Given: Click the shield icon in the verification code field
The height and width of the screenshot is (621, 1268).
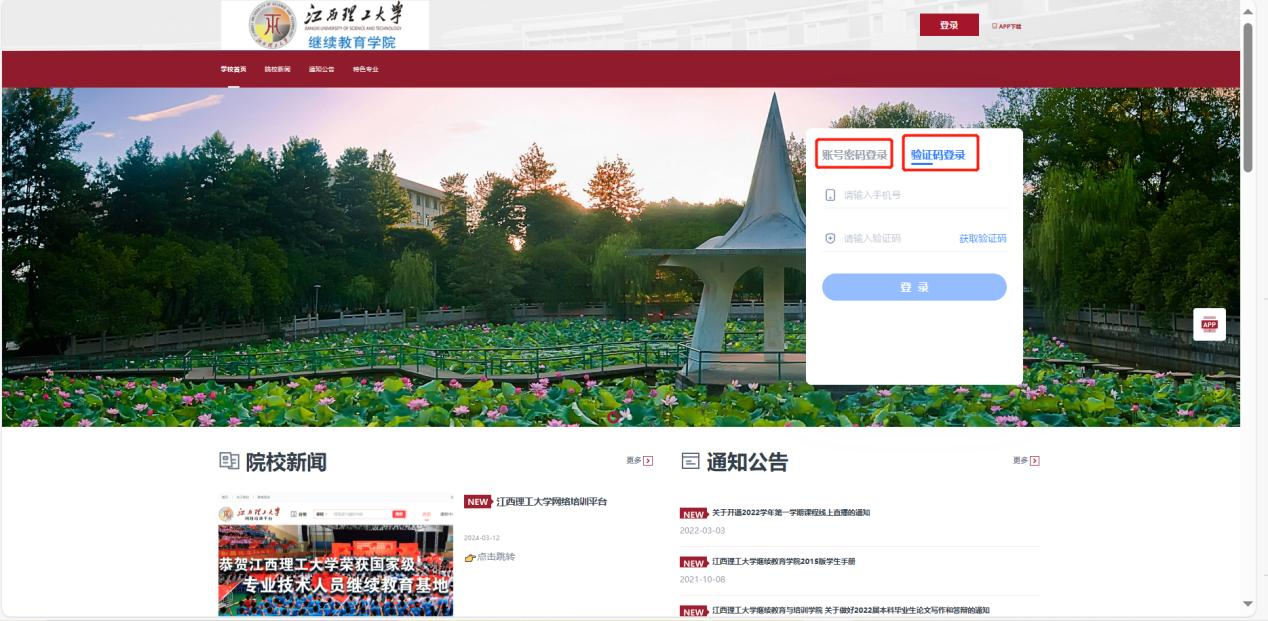Looking at the screenshot, I should 830,238.
